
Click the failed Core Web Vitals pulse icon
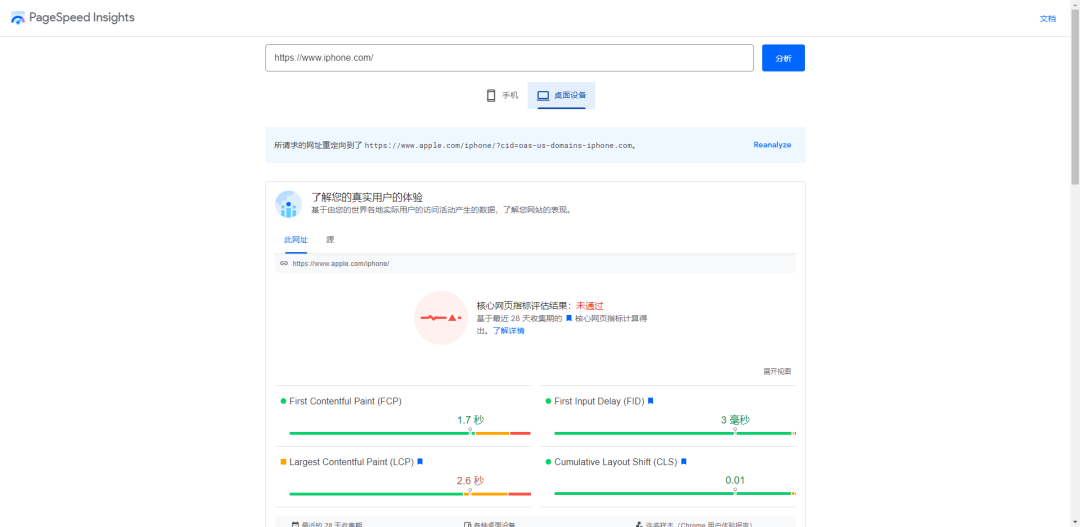[441, 317]
